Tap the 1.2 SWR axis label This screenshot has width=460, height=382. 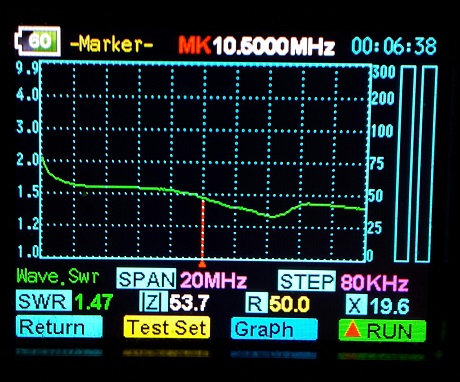28,224
